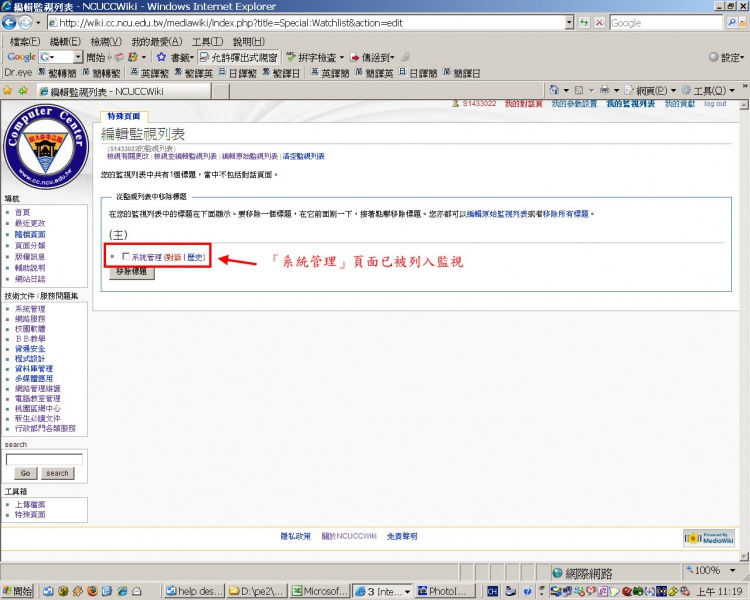Click the Google toolbar bookmarks star

[x=161, y=57]
